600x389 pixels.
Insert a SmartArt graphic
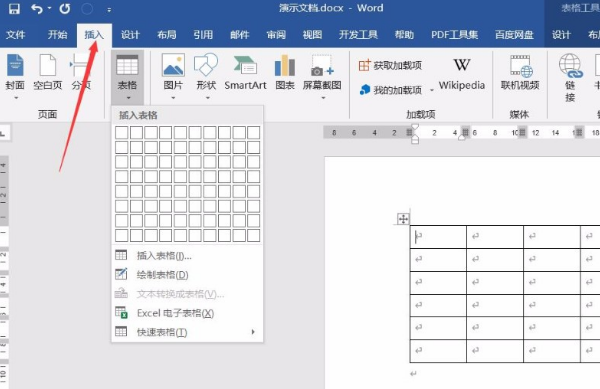pos(245,72)
